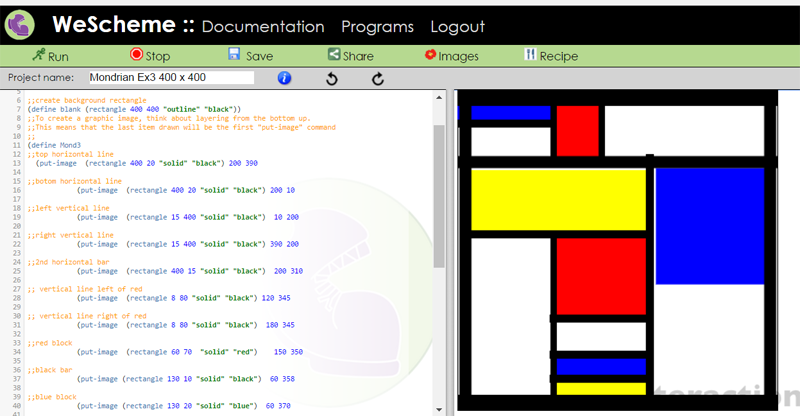The image size is (800, 416).
Task: Select Logout in the header
Action: 457,27
